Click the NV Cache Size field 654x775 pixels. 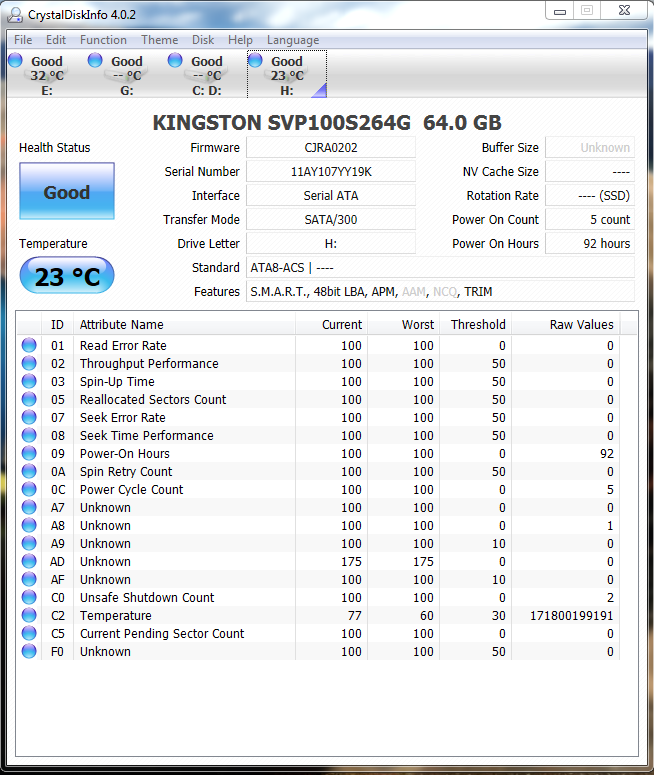(590, 172)
